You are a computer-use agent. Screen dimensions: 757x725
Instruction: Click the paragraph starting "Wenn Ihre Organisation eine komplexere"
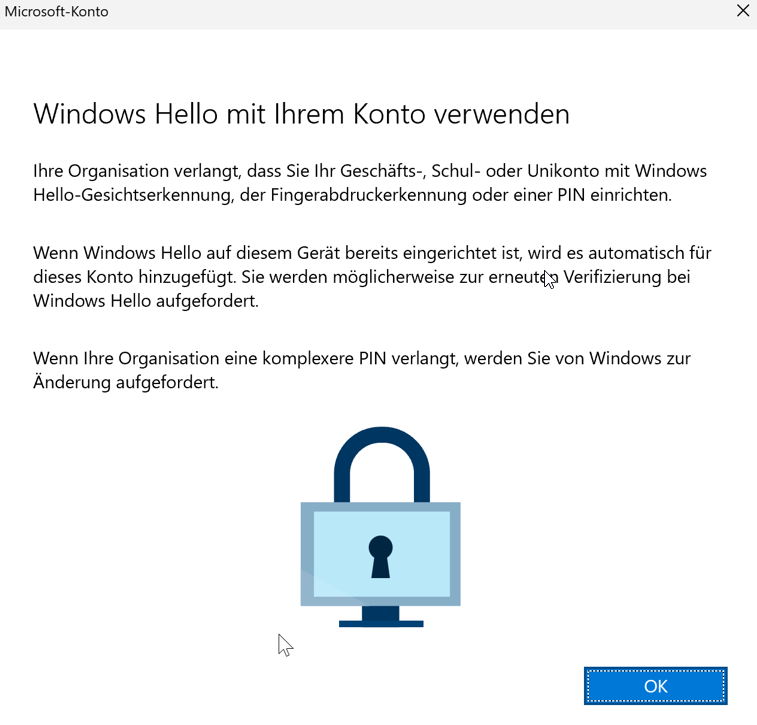(361, 370)
